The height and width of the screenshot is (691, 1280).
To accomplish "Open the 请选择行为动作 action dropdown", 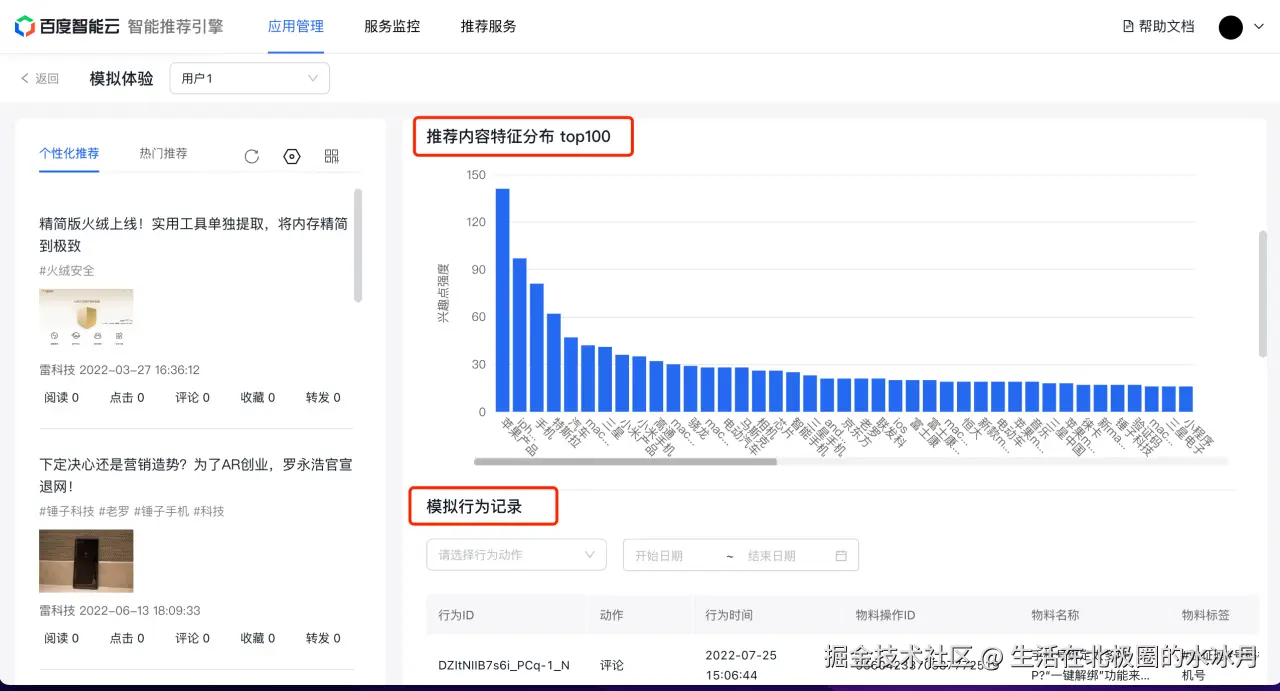I will pos(516,555).
